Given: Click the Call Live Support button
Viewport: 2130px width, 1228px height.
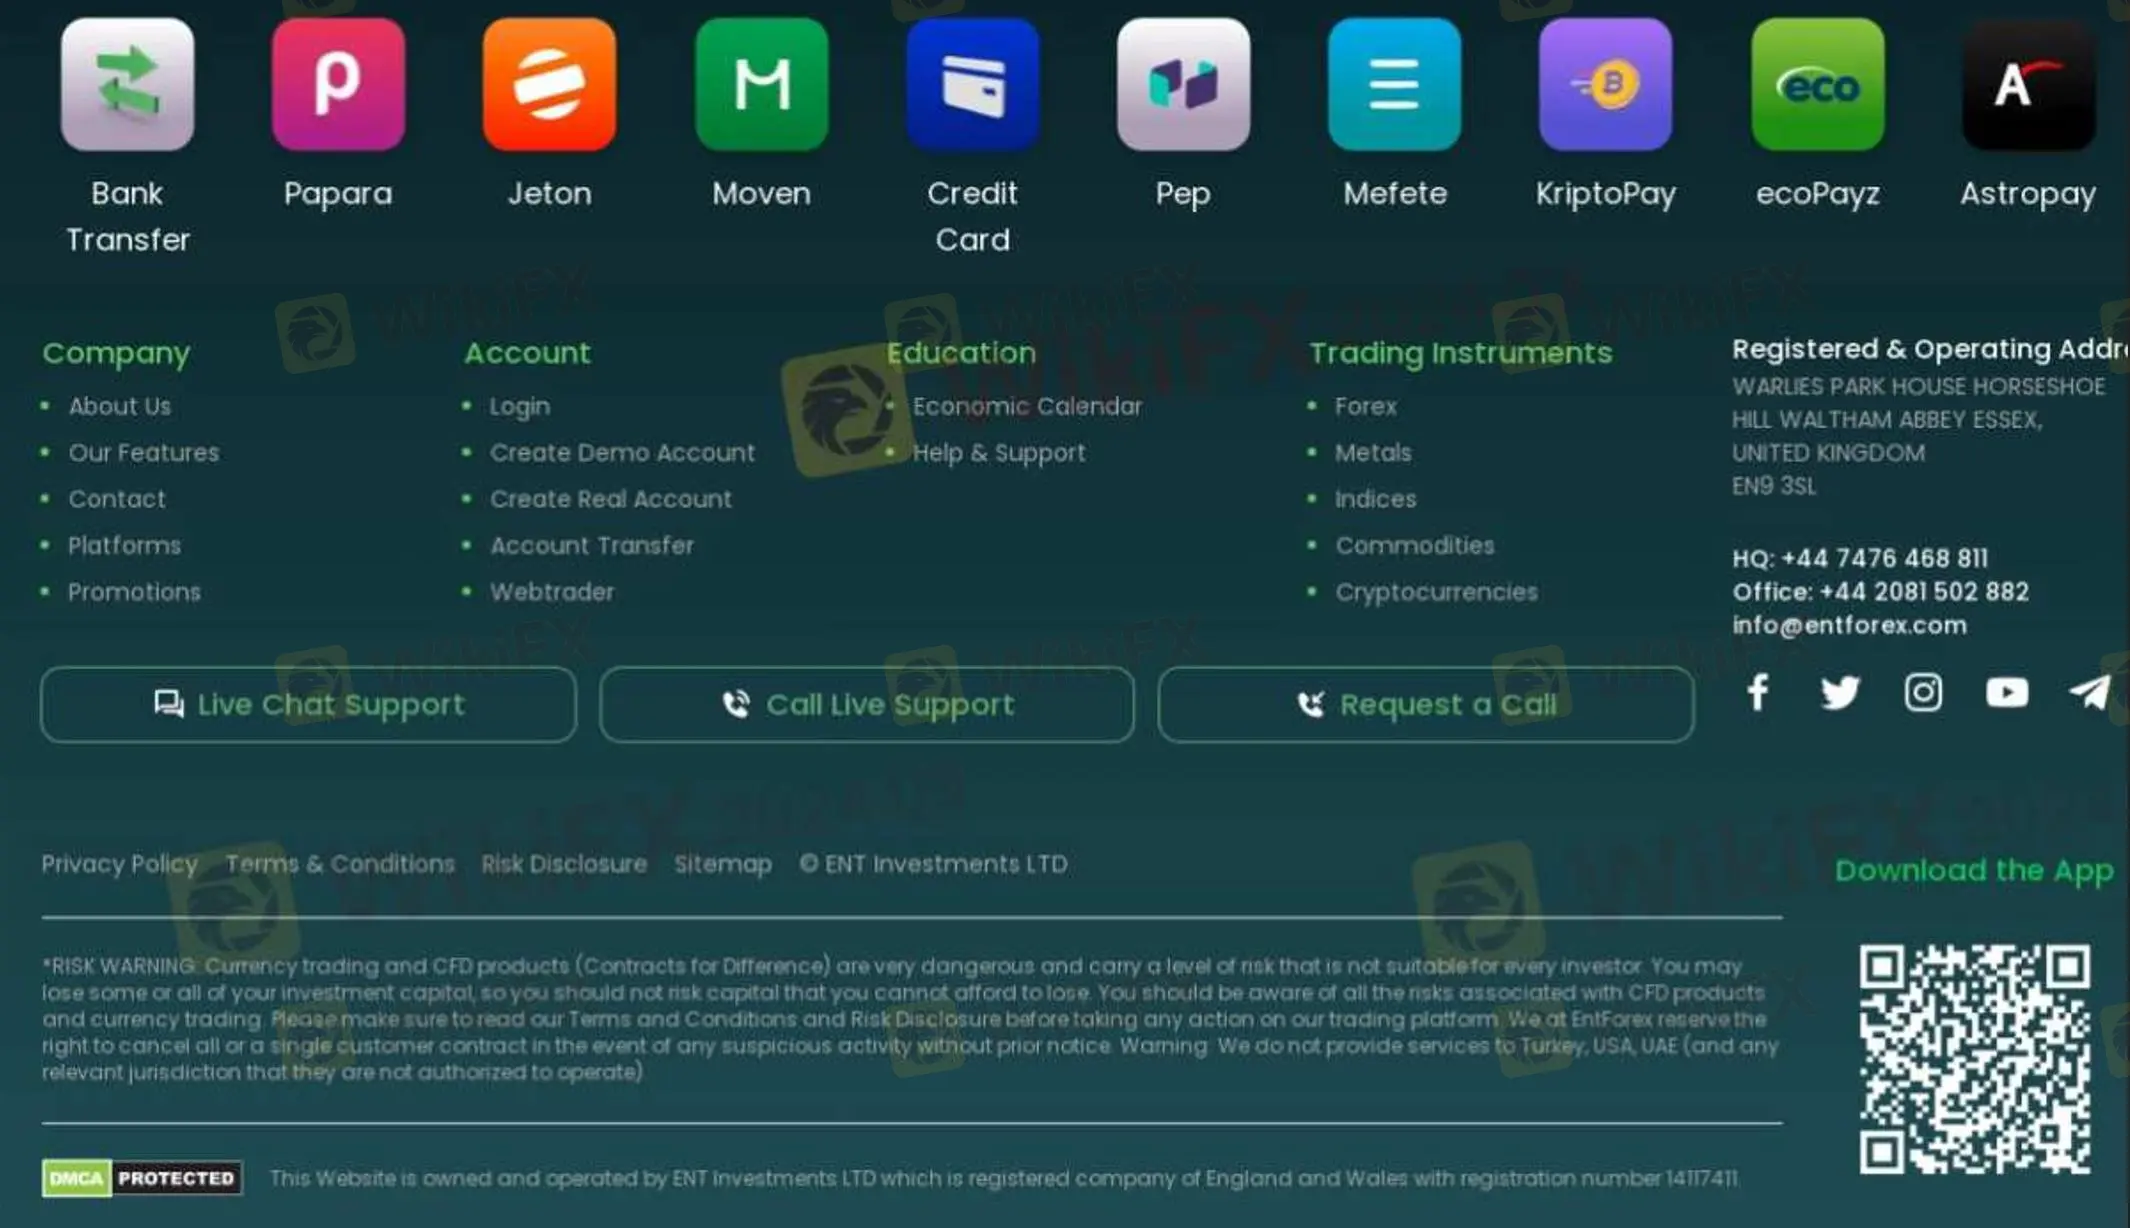Looking at the screenshot, I should click(x=868, y=704).
